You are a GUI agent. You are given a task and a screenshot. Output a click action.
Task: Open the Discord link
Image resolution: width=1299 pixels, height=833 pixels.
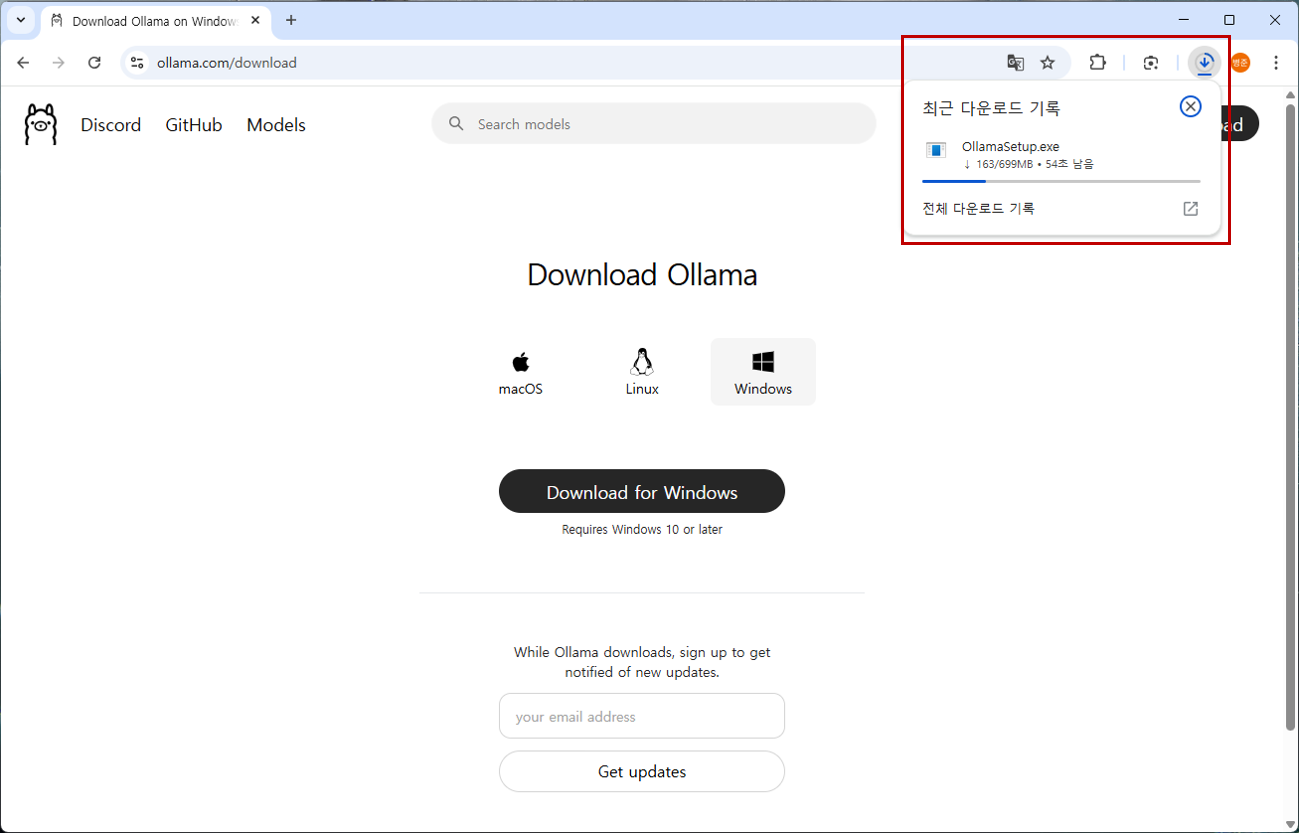click(111, 125)
